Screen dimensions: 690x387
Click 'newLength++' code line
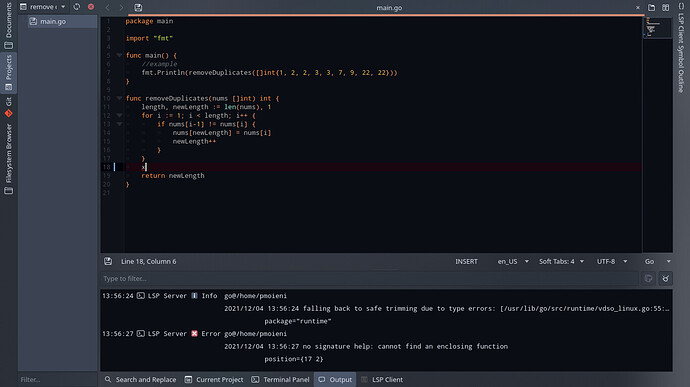click(x=194, y=141)
